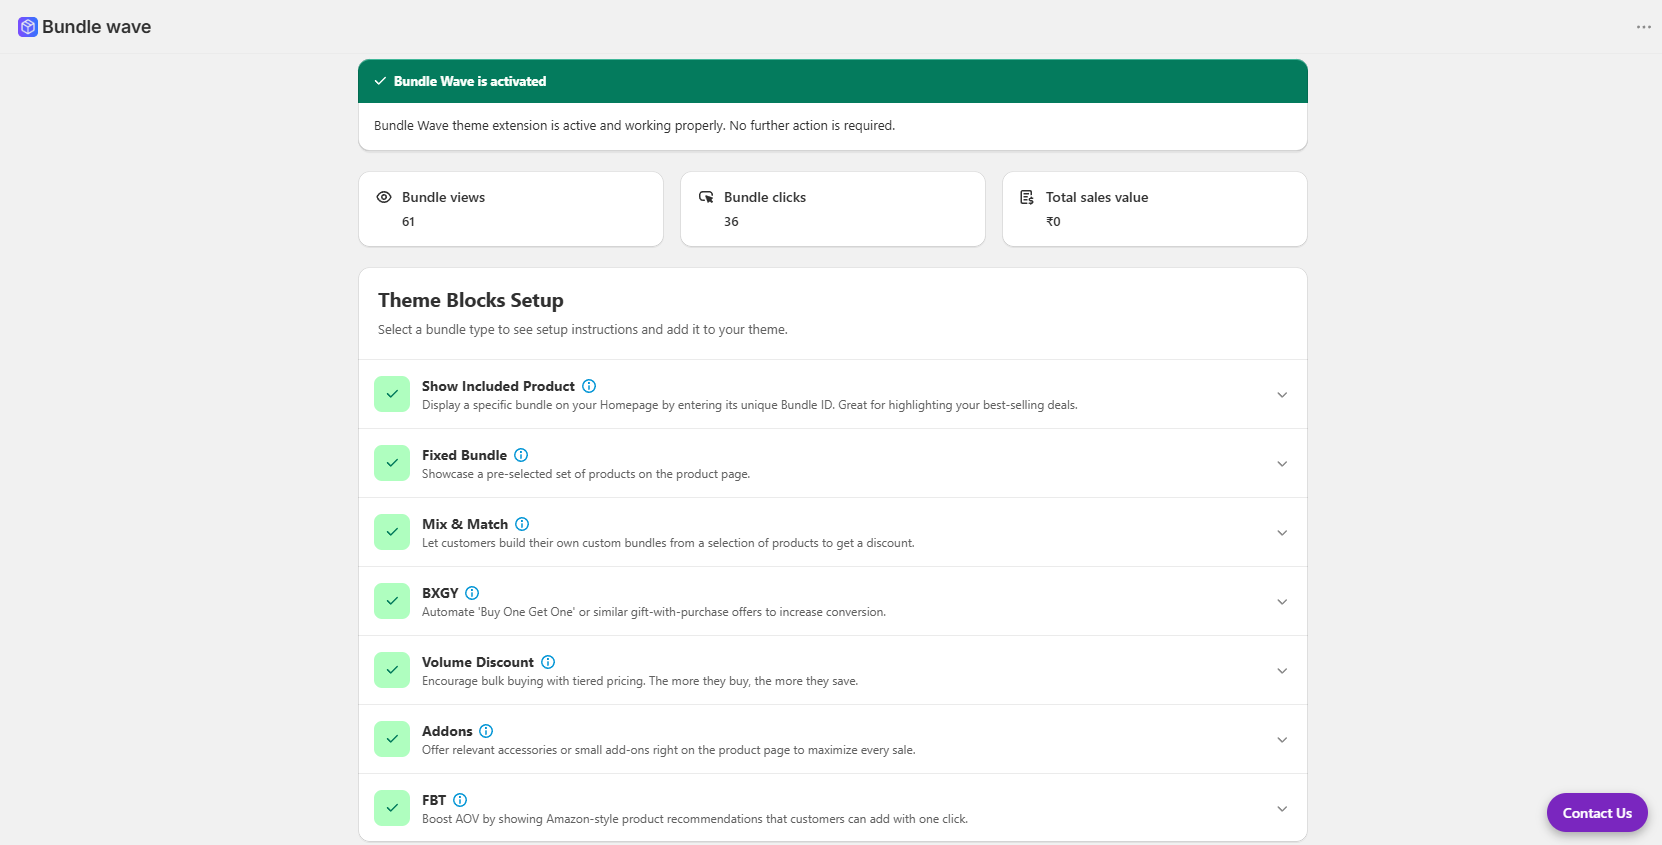
Task: Click the info icon beside Show Included Product
Action: (x=589, y=386)
